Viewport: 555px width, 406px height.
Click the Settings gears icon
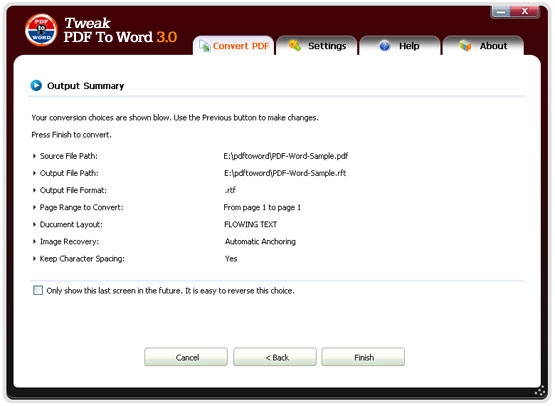pyautogui.click(x=294, y=46)
